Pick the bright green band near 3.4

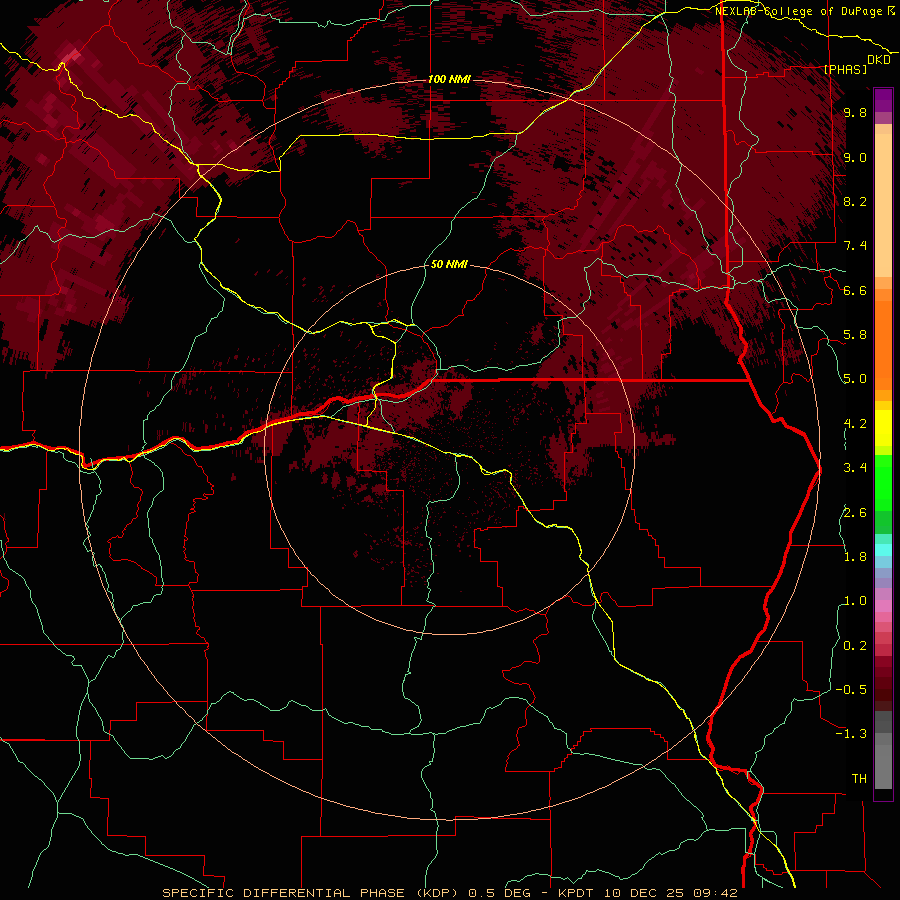coord(883,482)
